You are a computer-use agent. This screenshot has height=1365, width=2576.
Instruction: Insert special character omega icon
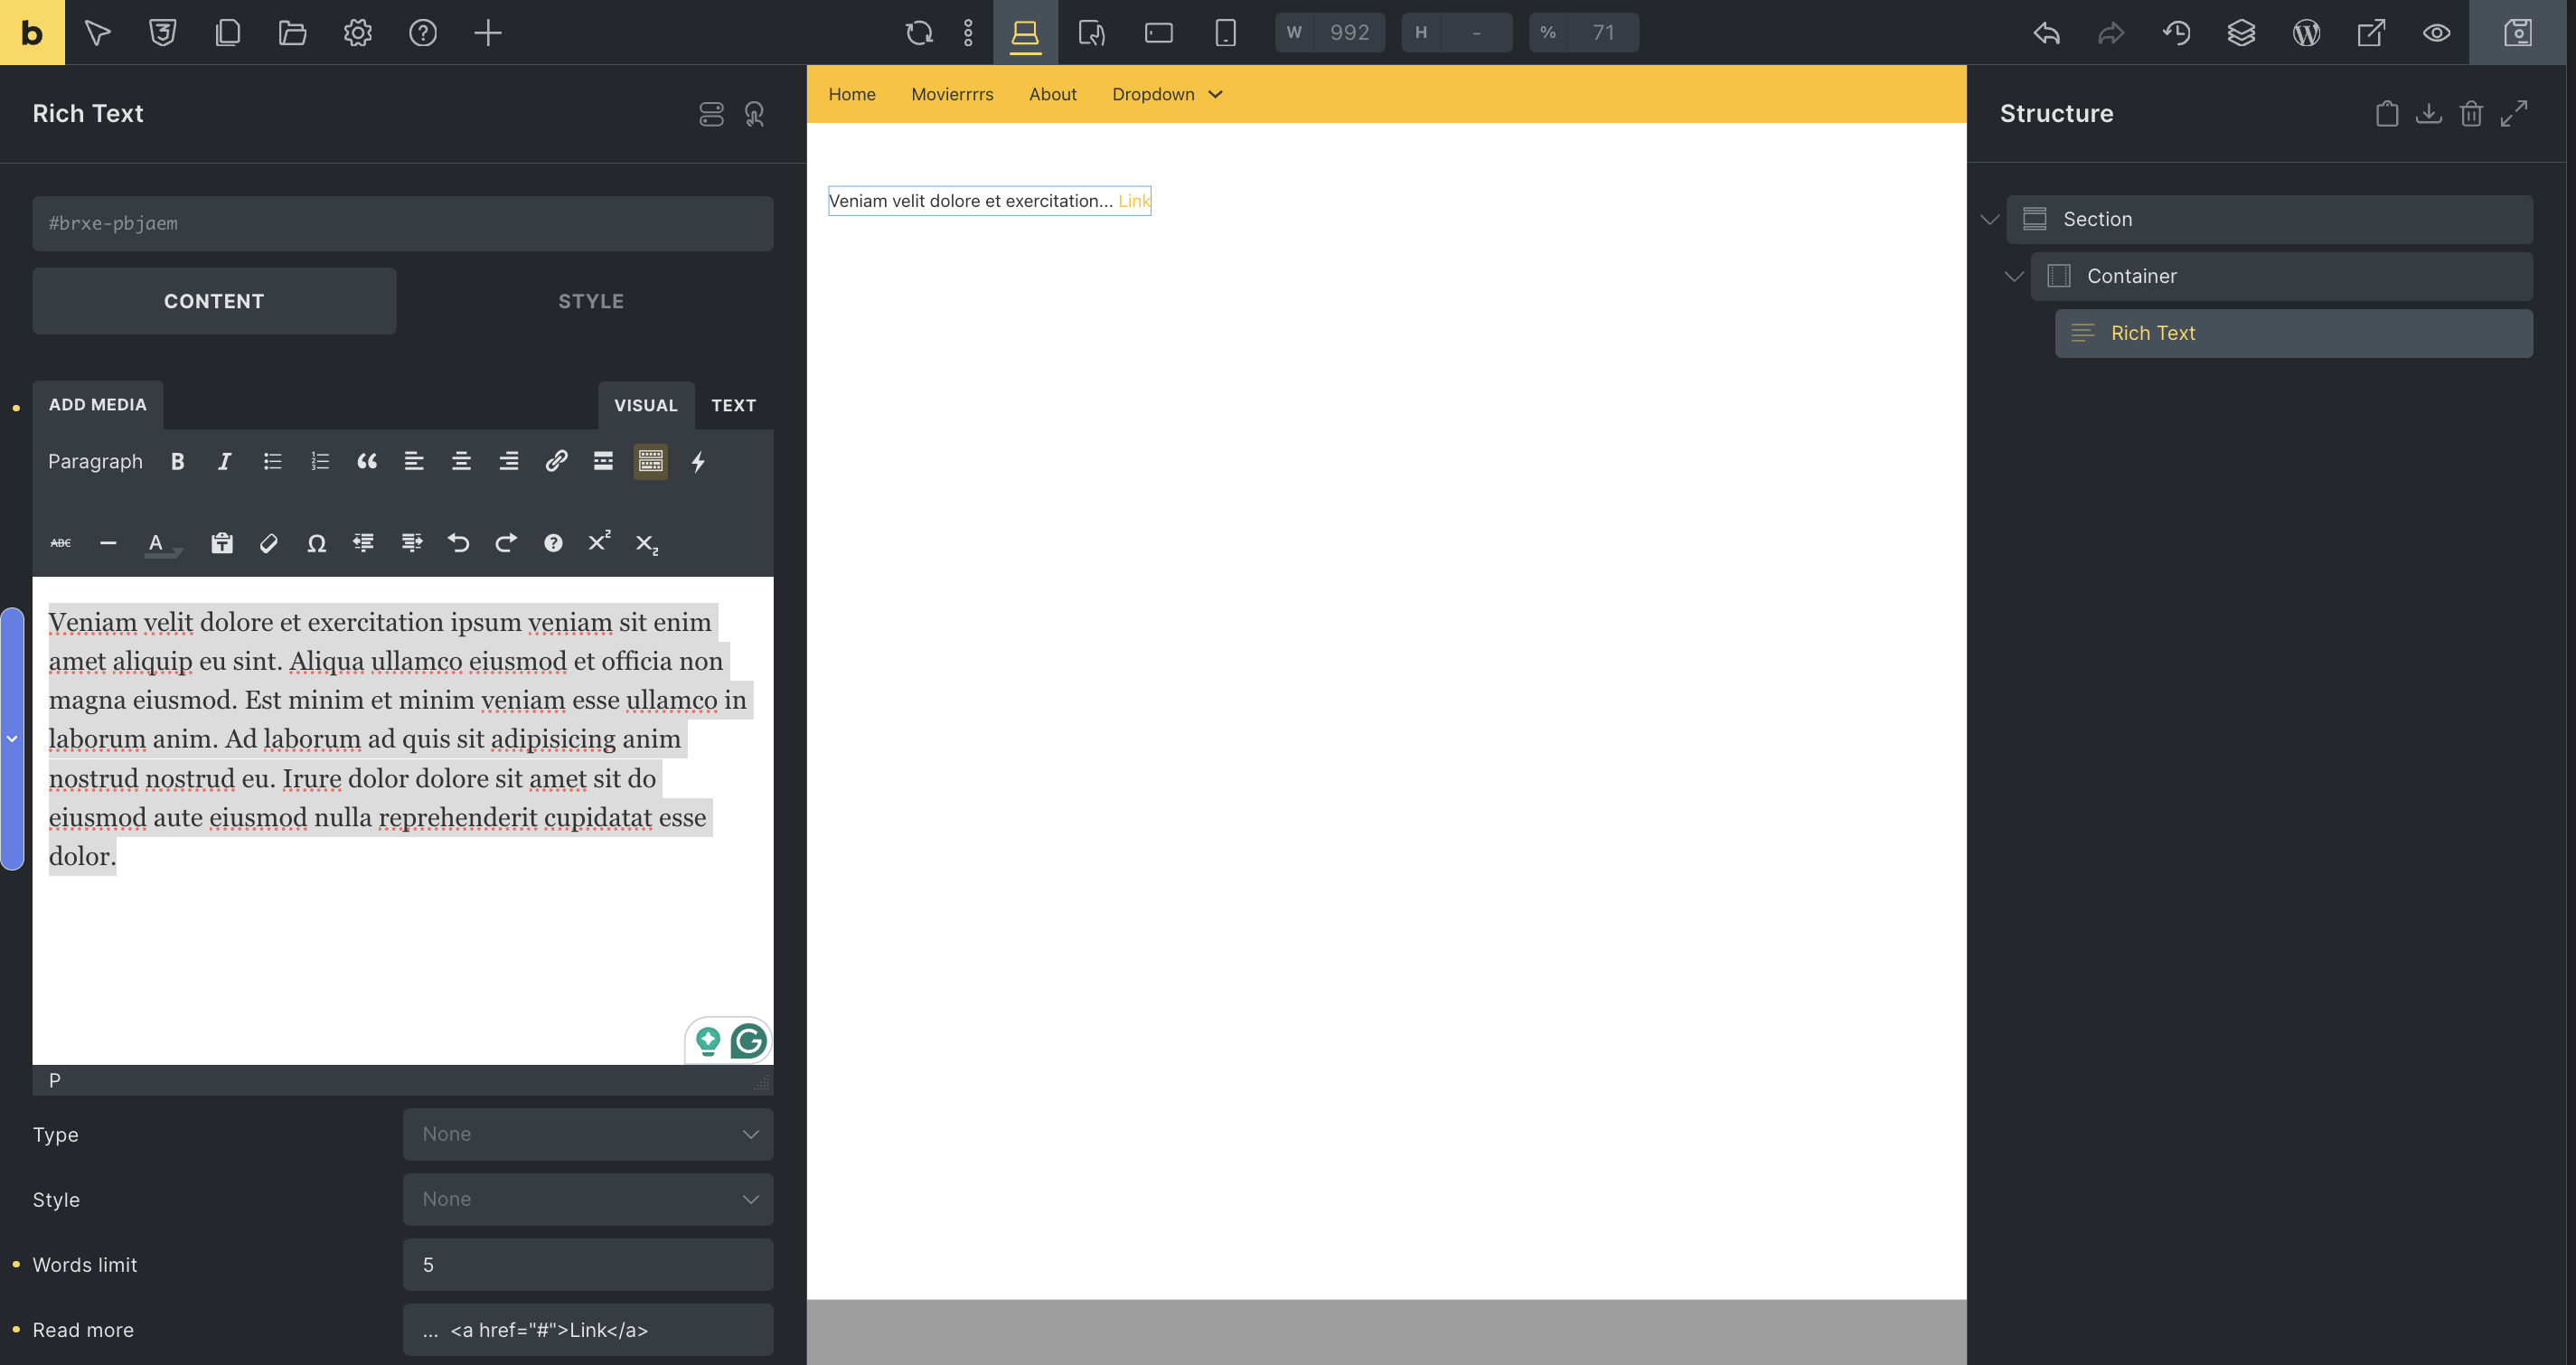coord(316,543)
